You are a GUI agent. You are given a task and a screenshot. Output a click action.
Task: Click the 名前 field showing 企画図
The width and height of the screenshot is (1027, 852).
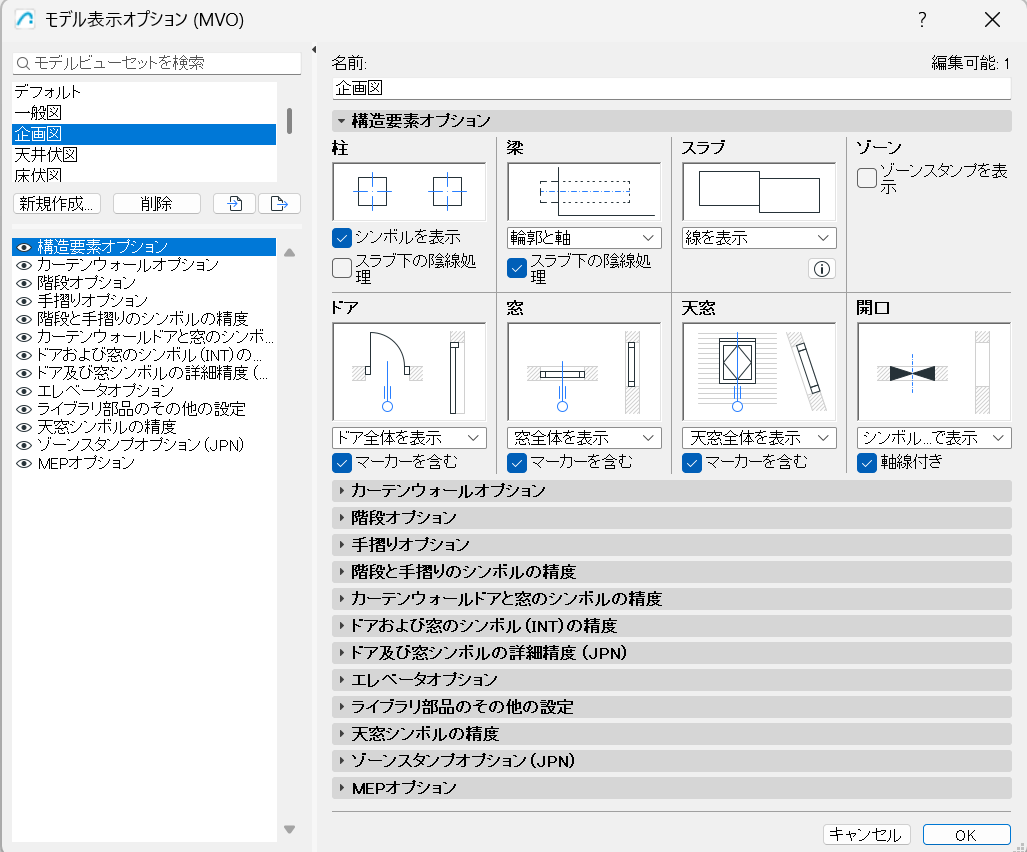(x=670, y=88)
